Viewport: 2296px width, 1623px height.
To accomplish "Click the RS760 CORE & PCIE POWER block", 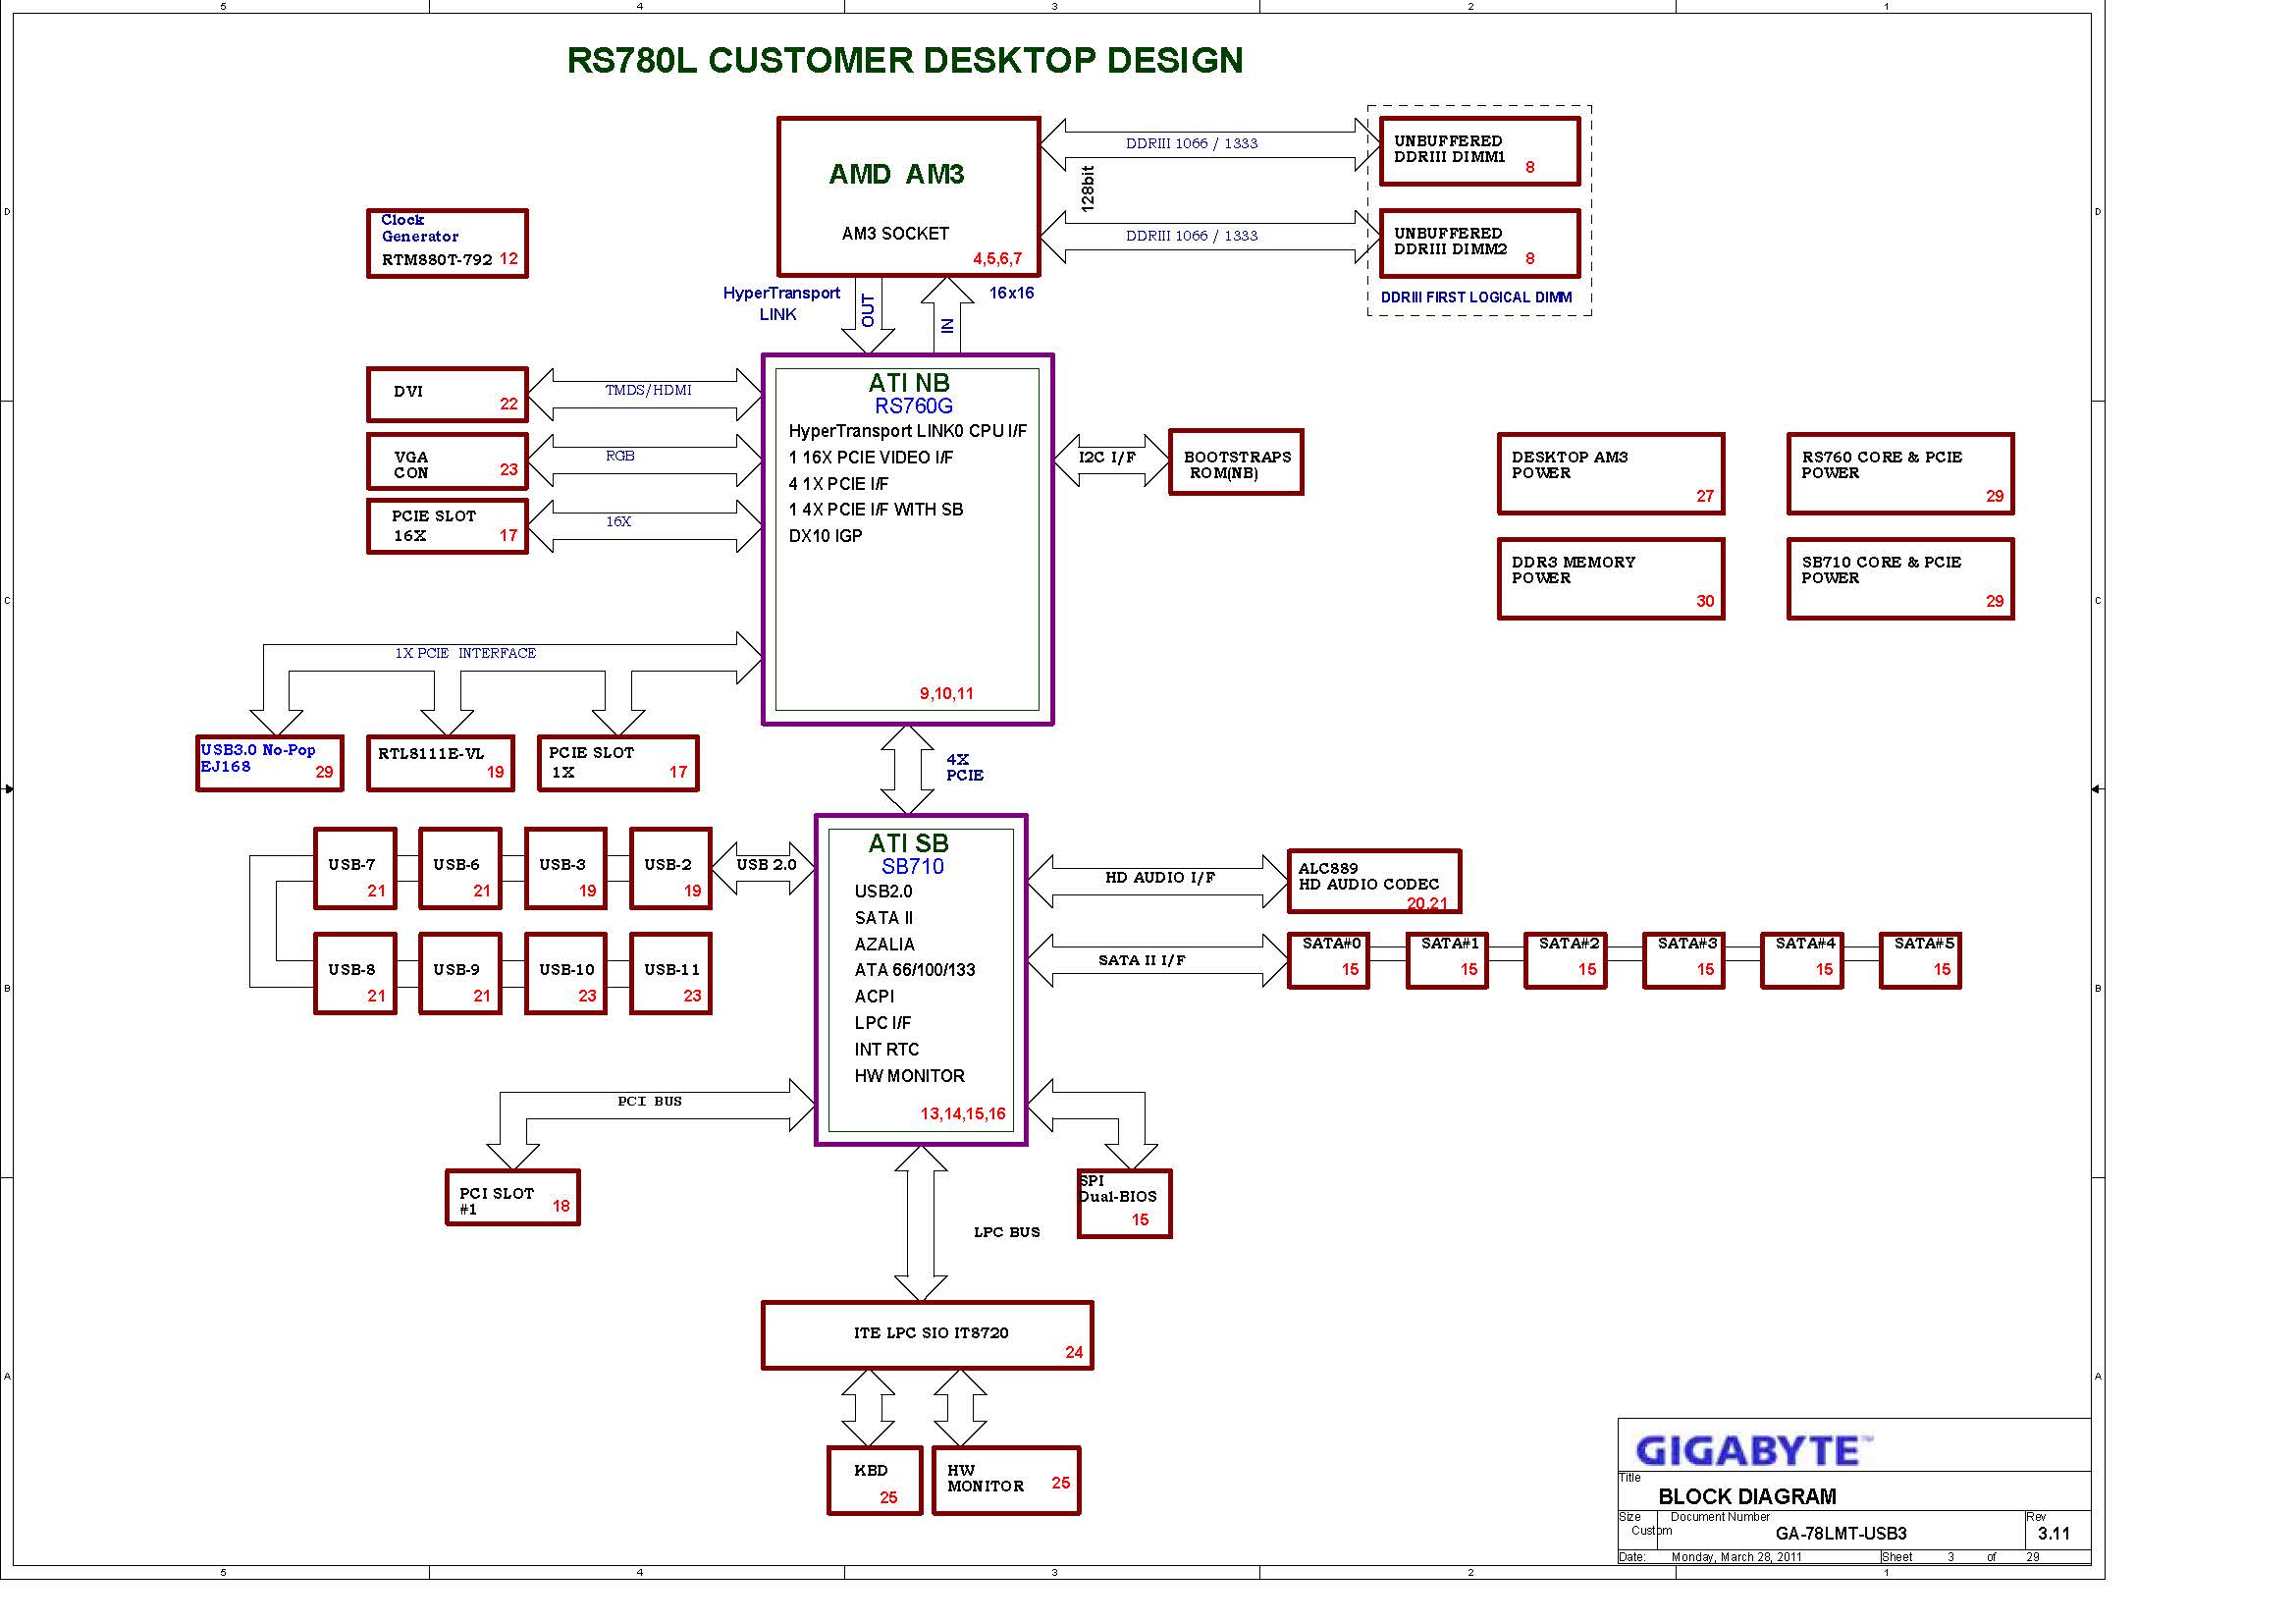I will tap(1900, 474).
